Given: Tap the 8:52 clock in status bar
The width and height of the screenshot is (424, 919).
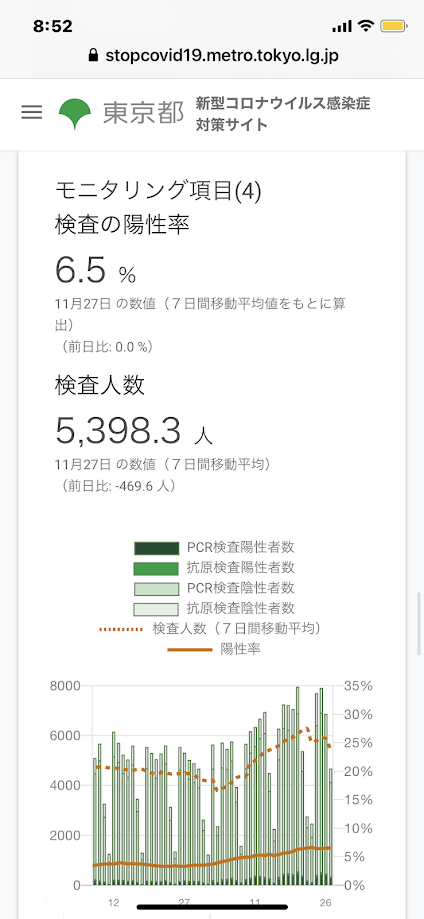Looking at the screenshot, I should tap(53, 26).
